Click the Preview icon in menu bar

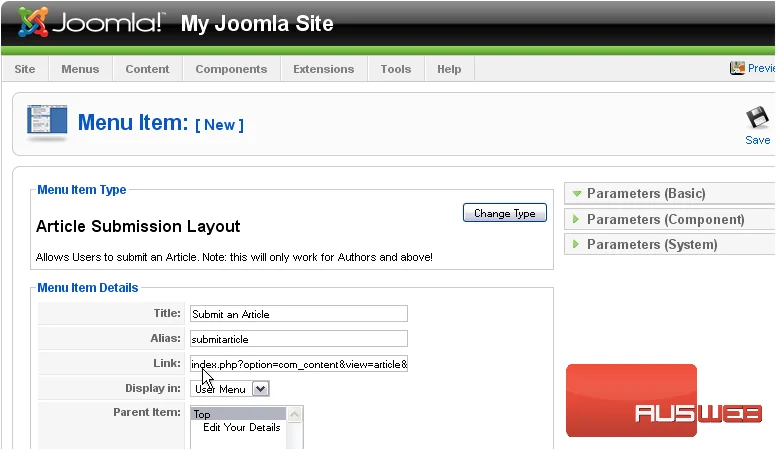click(x=737, y=68)
